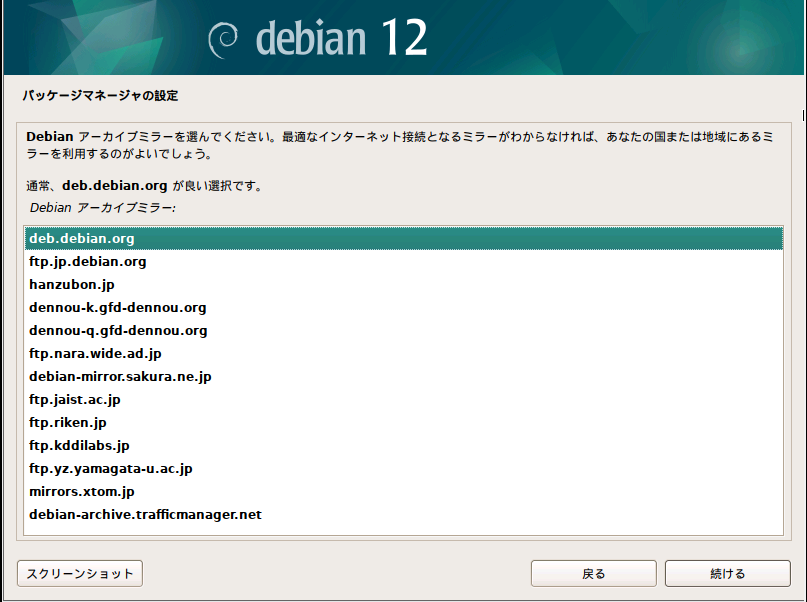The height and width of the screenshot is (602, 807).
Task: Click the スクリーンショット (screenshot) button
Action: click(80, 574)
